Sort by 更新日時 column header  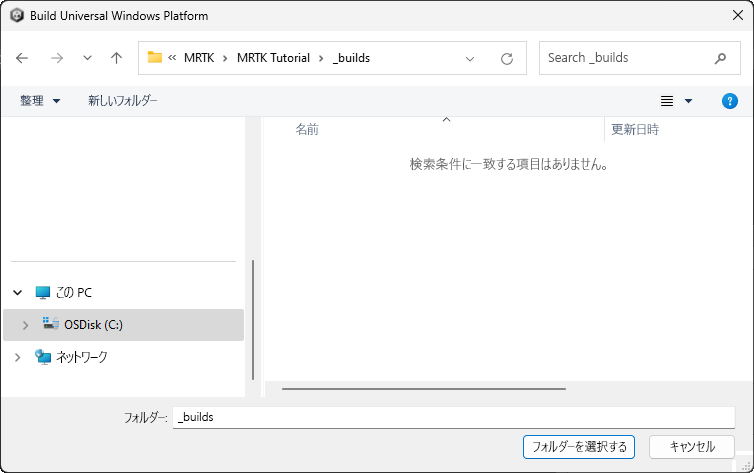click(x=635, y=129)
